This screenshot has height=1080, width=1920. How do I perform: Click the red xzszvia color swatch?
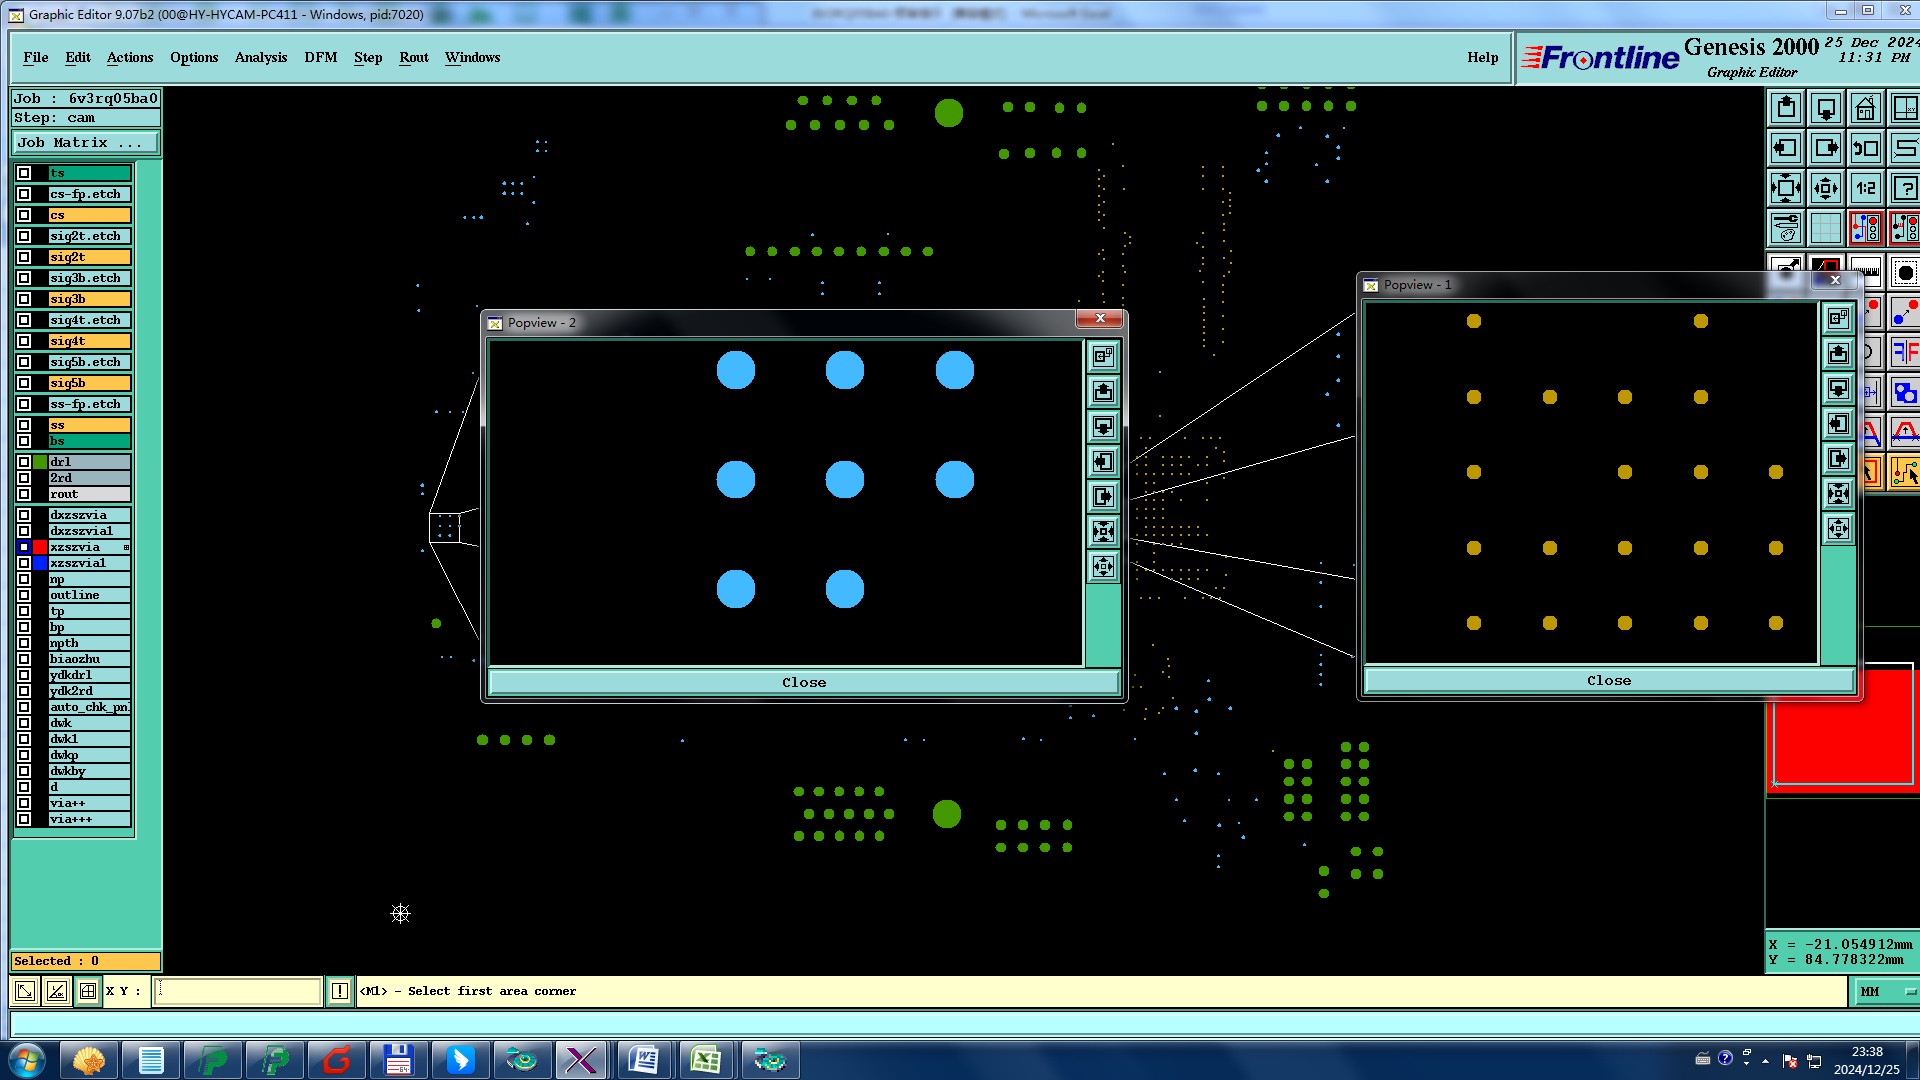click(x=40, y=547)
